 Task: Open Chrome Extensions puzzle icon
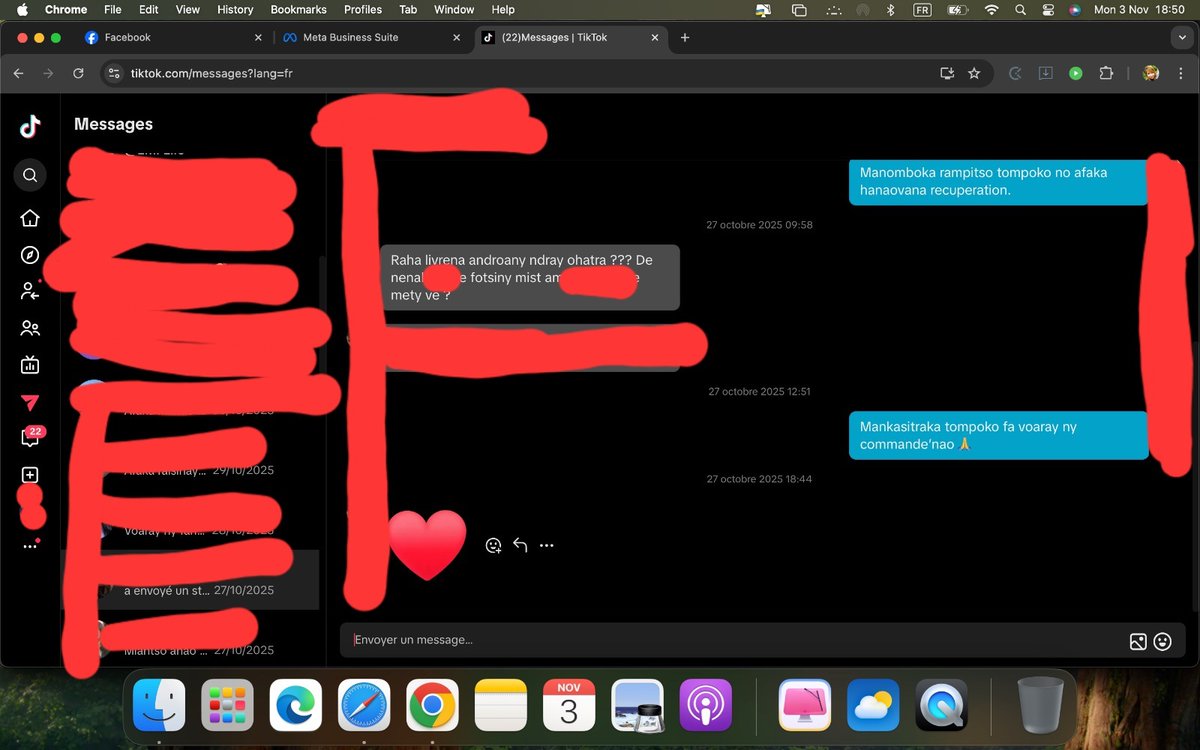click(x=1106, y=73)
